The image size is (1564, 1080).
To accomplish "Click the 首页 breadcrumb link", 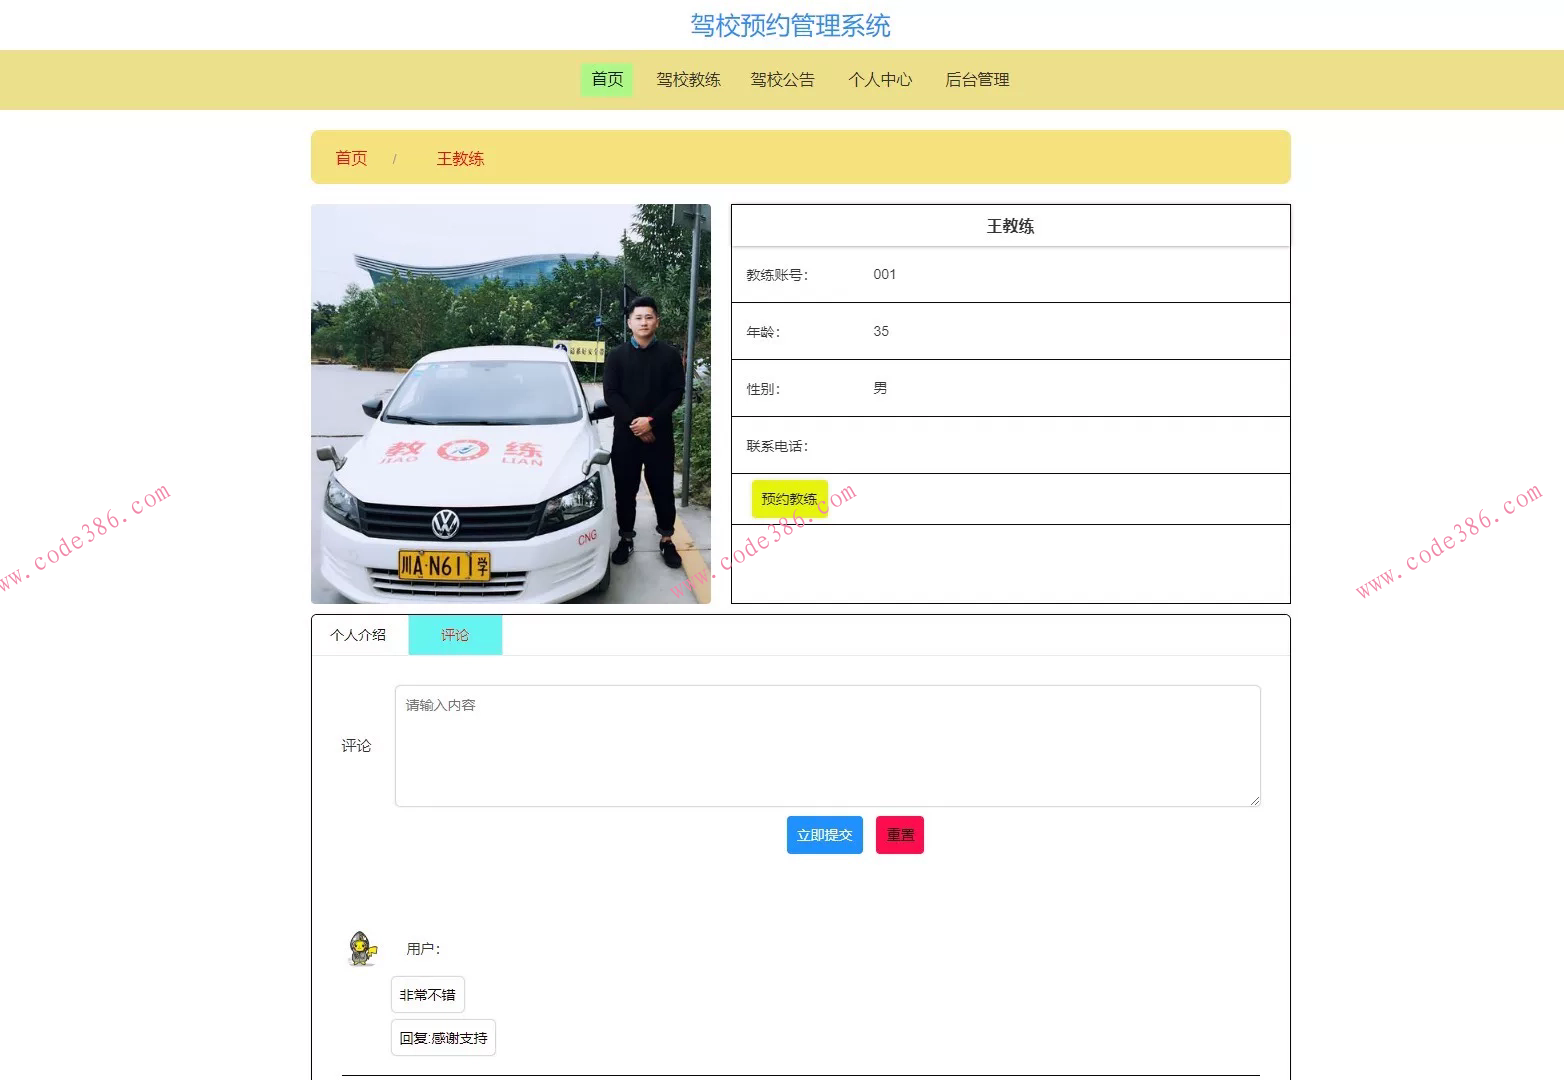I will (351, 157).
